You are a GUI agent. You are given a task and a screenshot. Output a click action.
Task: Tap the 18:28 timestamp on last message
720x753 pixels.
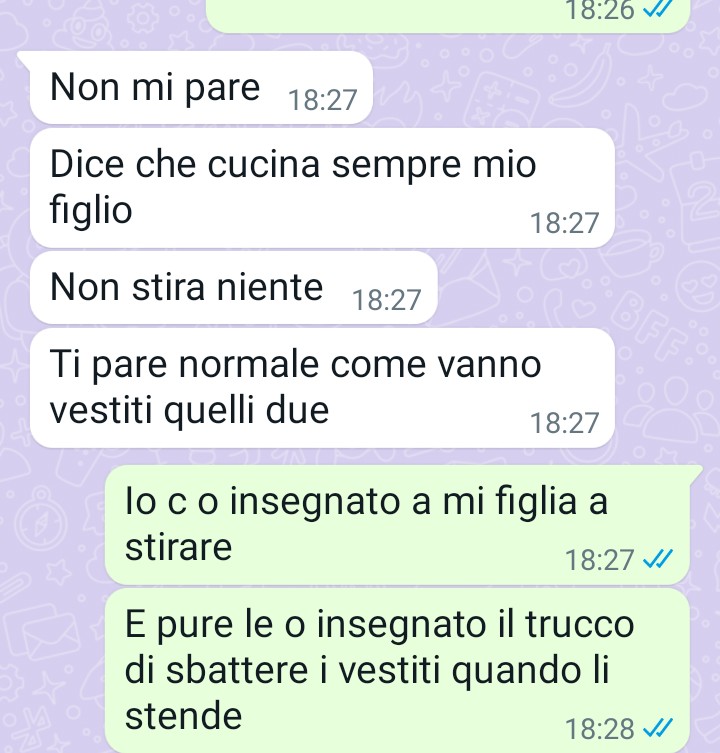[x=599, y=729]
